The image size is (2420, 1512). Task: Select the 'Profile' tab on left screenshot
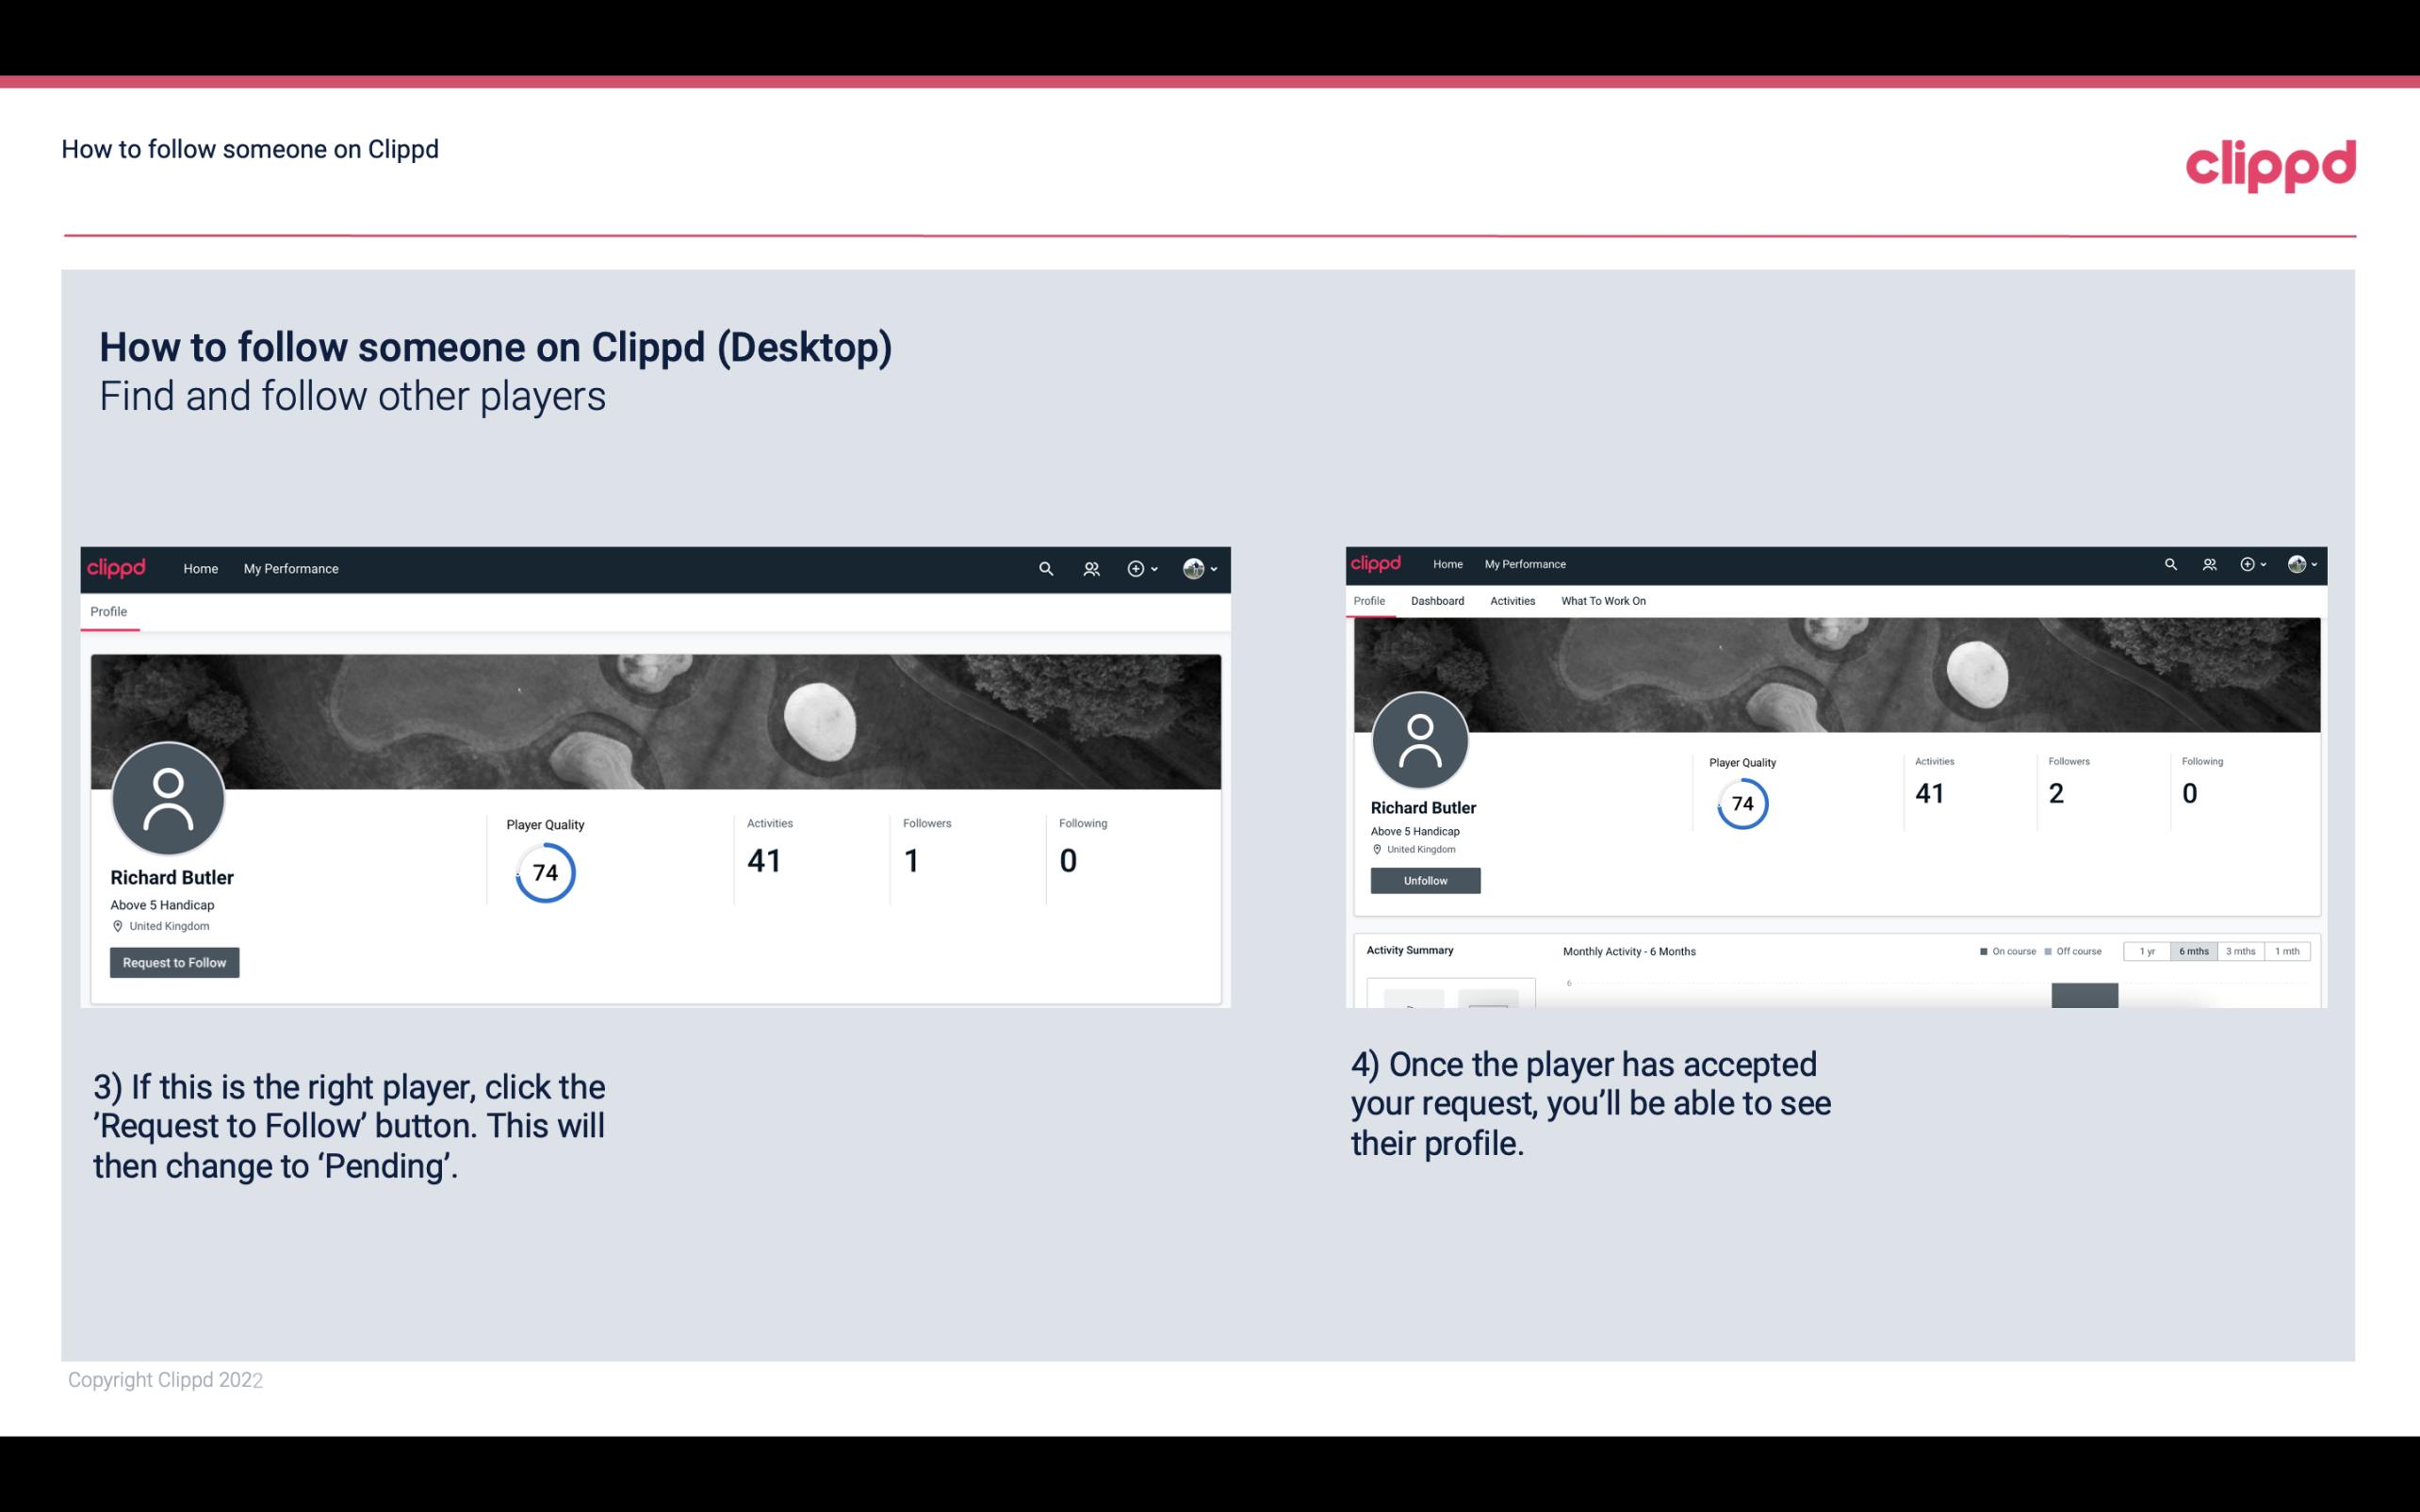click(x=108, y=611)
